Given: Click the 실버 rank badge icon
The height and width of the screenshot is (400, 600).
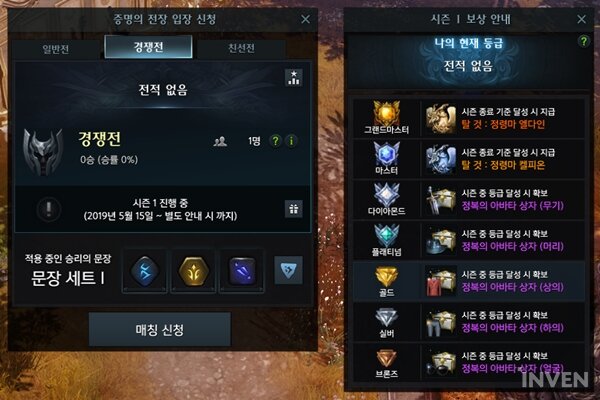Looking at the screenshot, I should [x=386, y=318].
